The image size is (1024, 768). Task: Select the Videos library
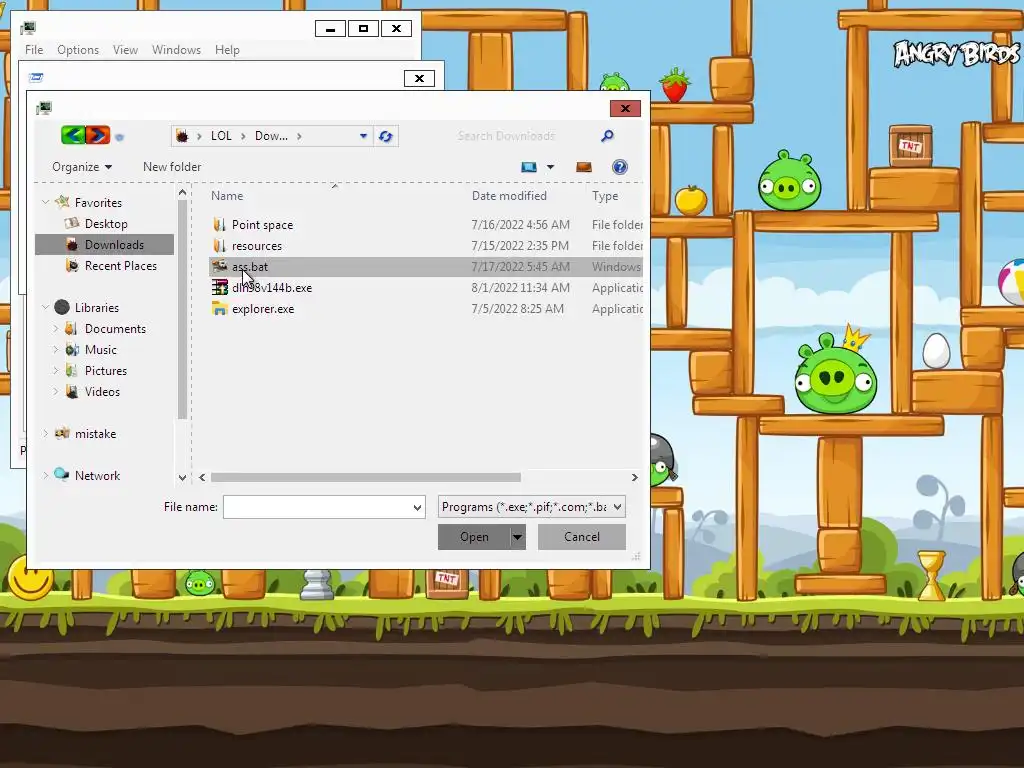point(103,391)
